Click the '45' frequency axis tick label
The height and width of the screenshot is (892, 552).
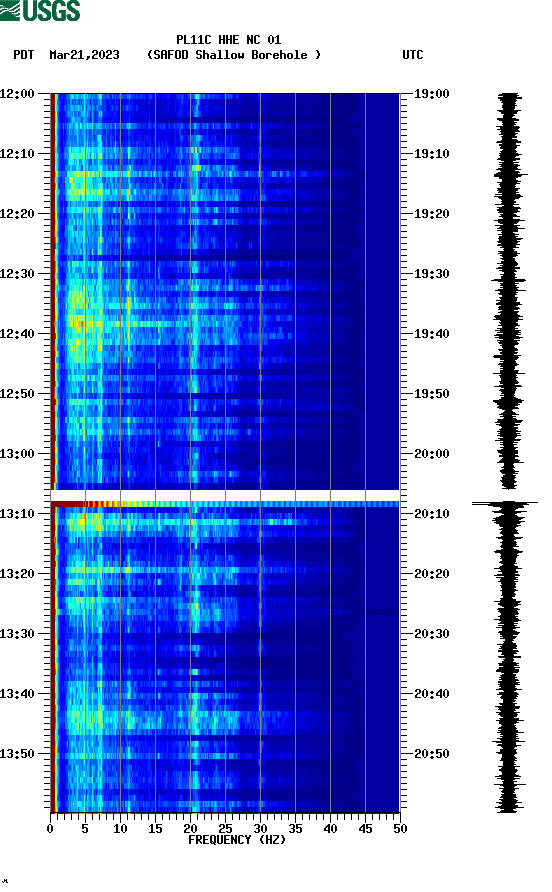point(365,829)
